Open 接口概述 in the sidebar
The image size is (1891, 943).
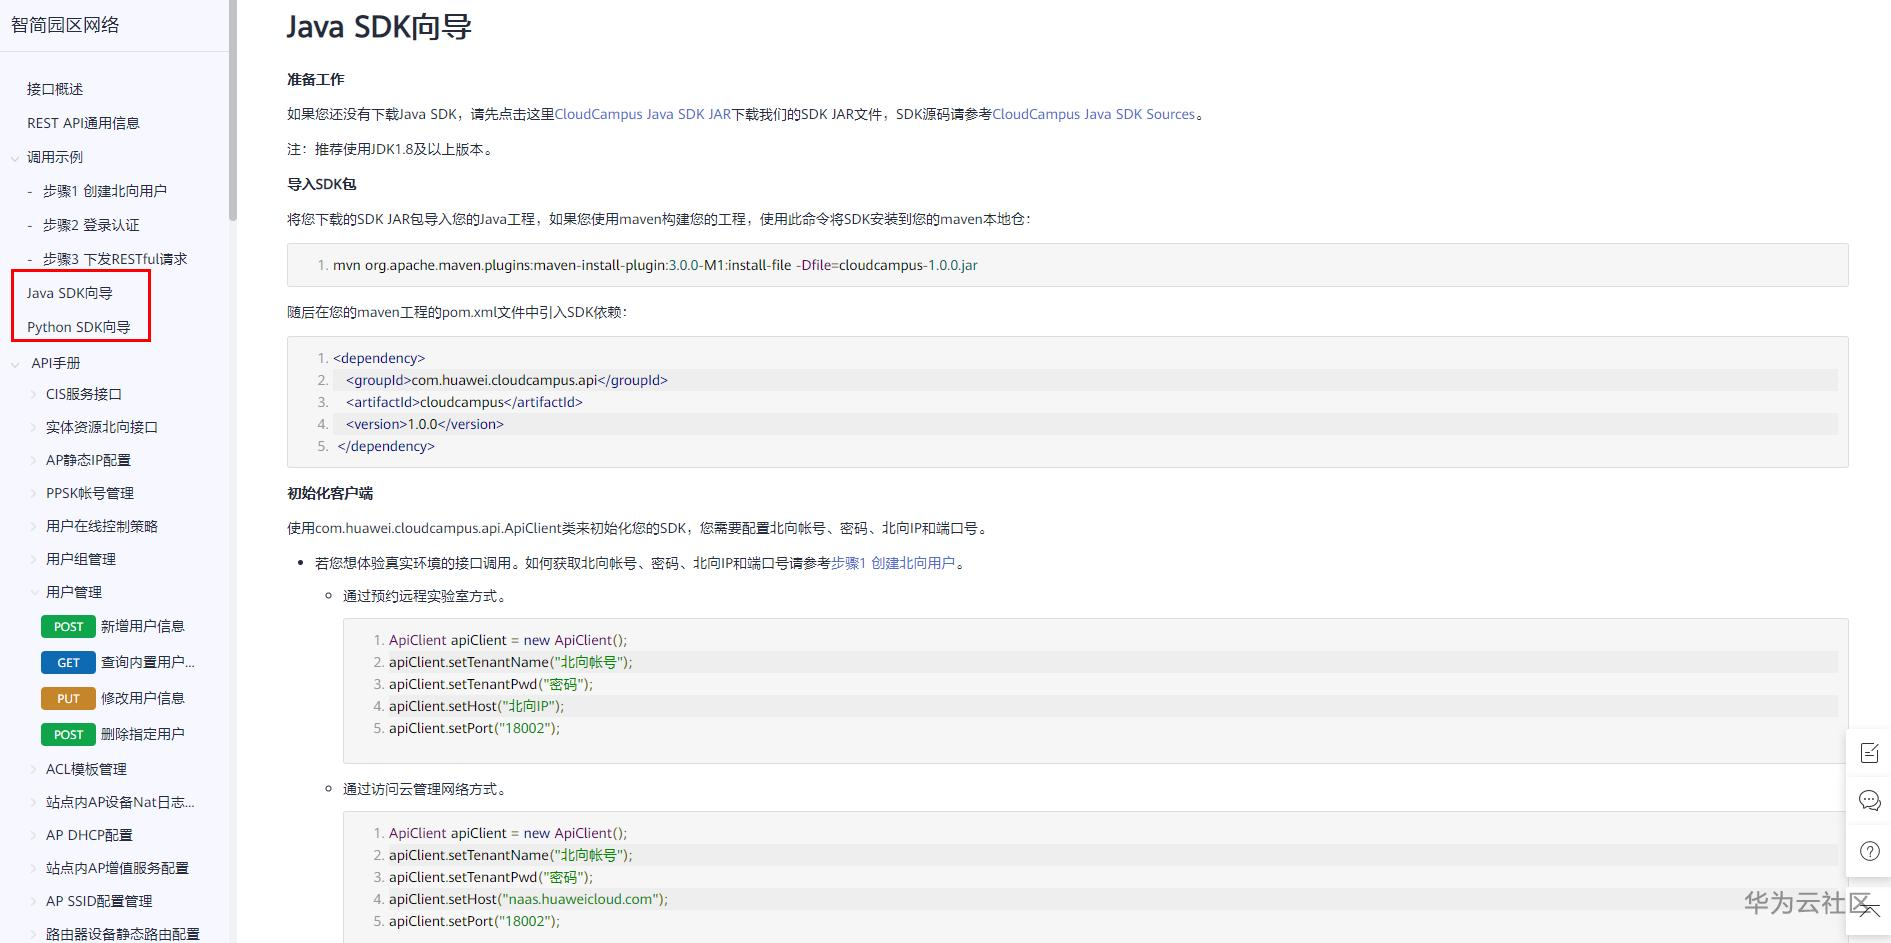[55, 89]
